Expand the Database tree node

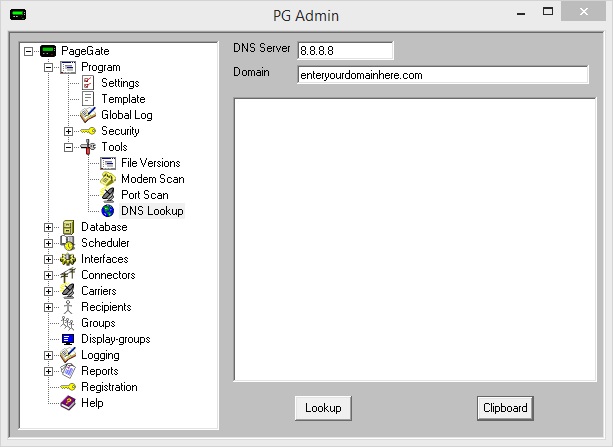click(48, 227)
